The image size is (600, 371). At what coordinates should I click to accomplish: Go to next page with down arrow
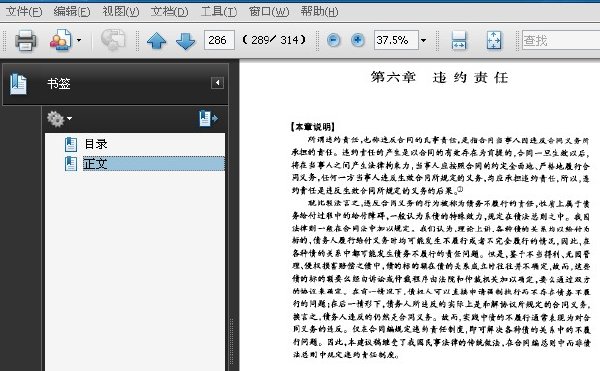[186, 41]
